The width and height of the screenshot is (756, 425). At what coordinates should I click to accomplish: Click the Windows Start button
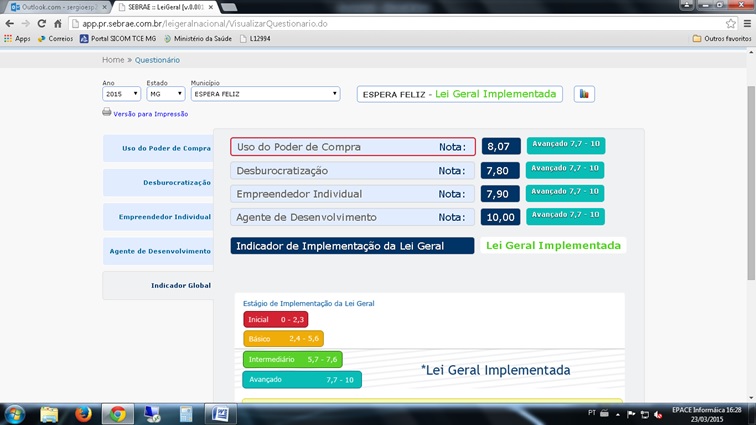[x=15, y=413]
